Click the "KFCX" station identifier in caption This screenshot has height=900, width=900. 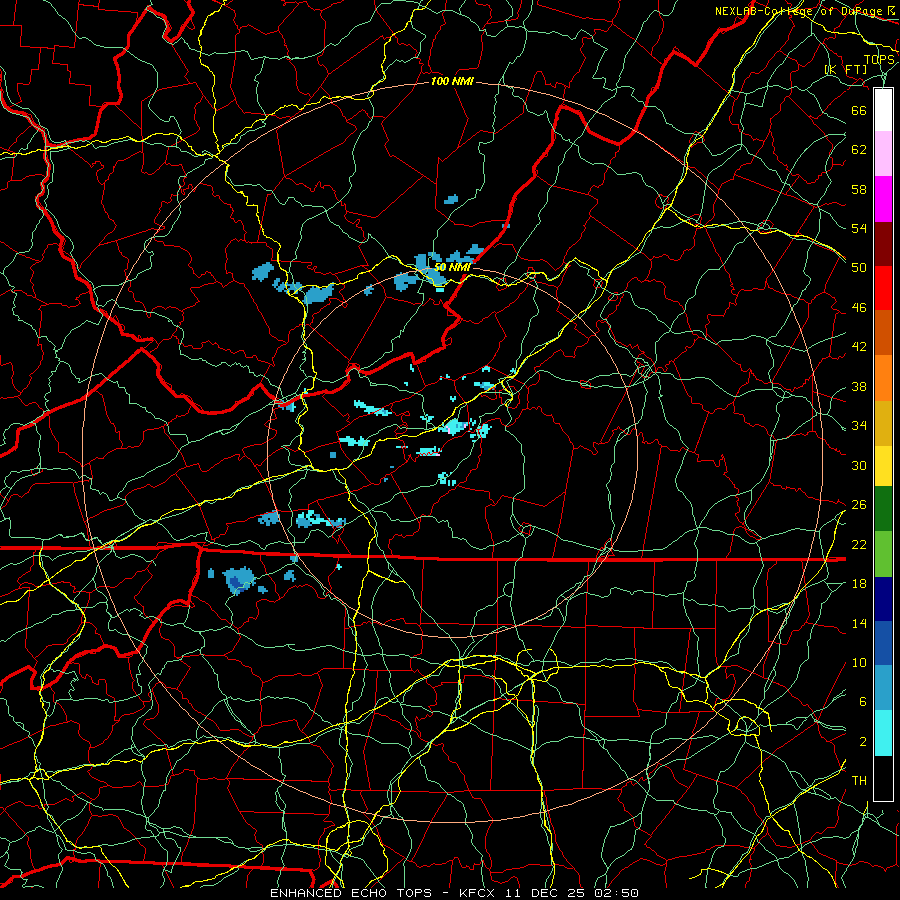click(x=479, y=893)
